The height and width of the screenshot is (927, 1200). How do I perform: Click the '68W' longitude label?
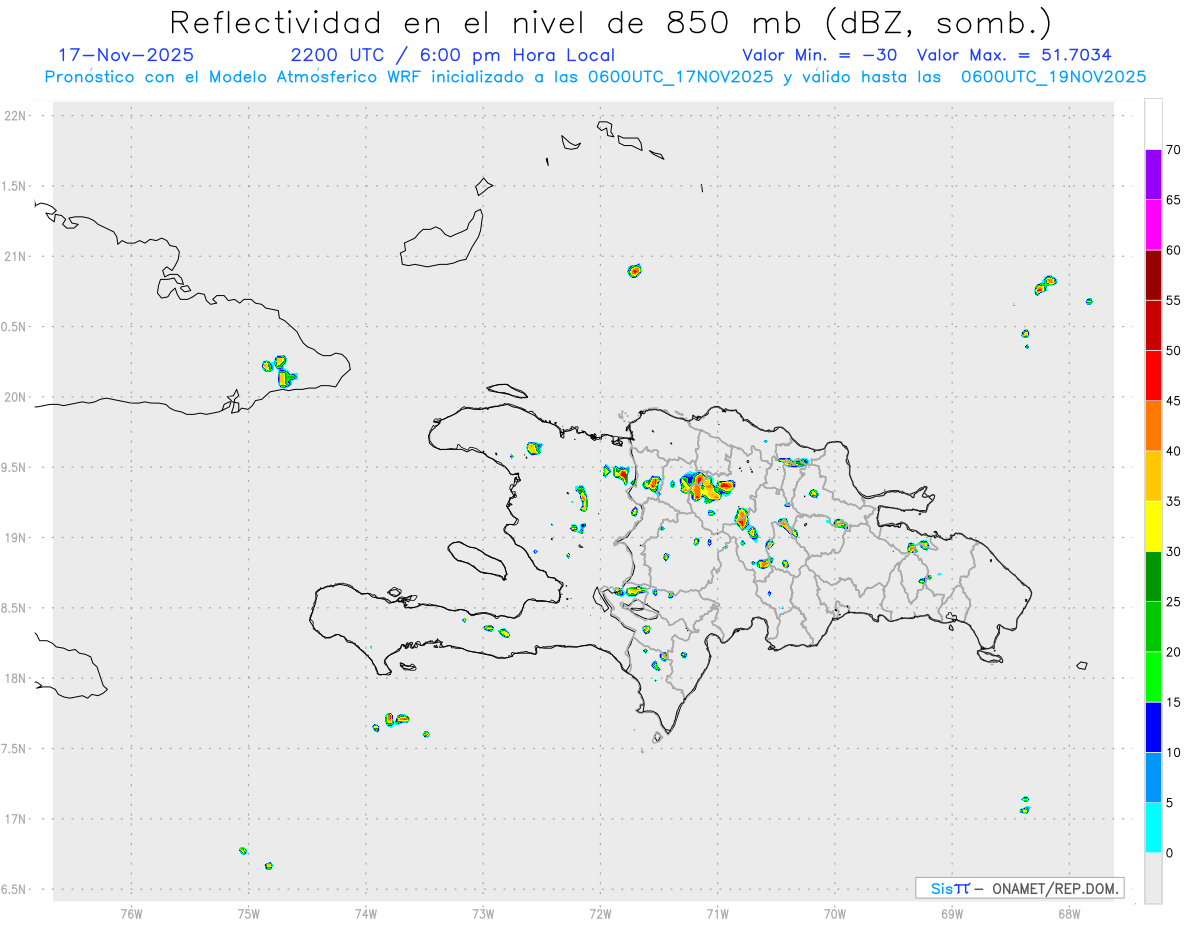point(1069,913)
